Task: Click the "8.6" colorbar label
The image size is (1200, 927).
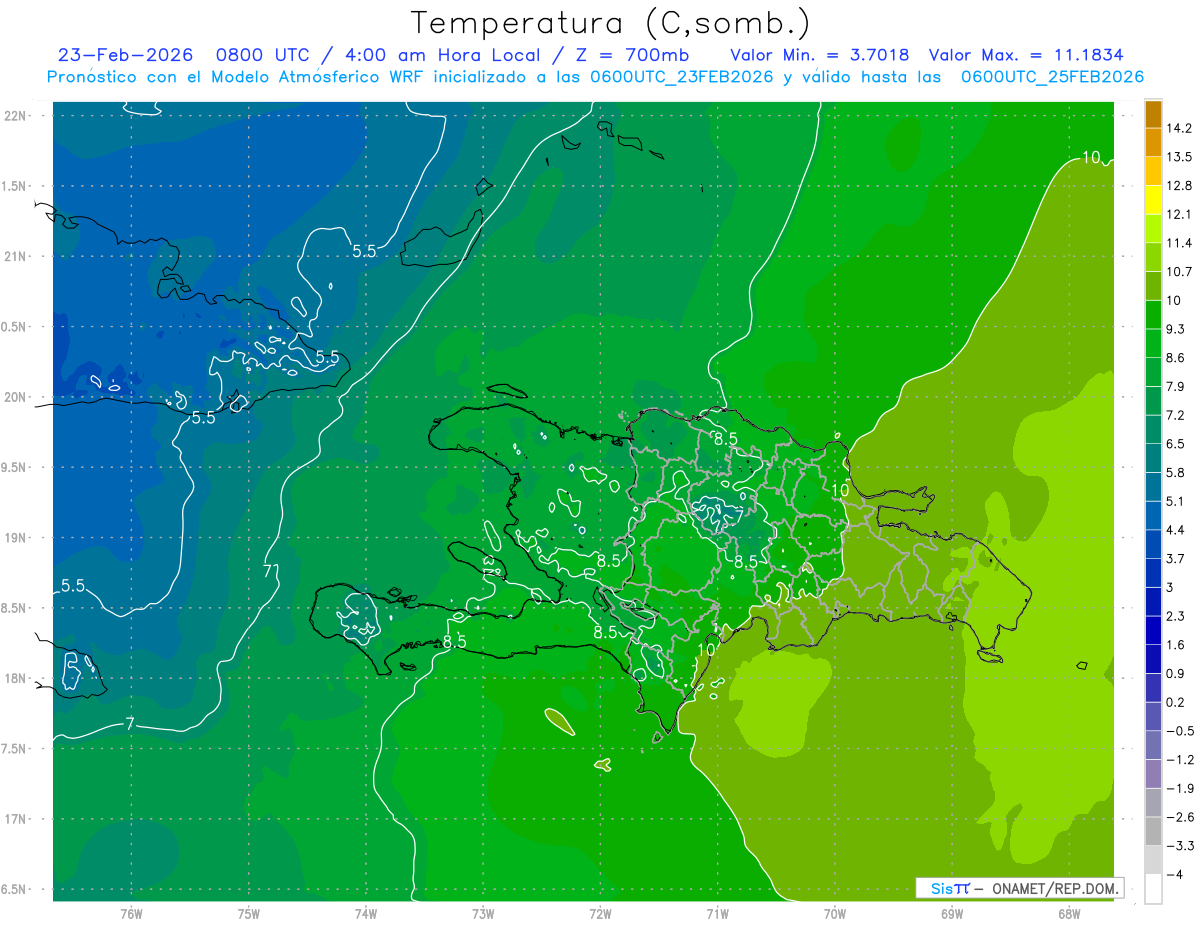Action: tap(1176, 358)
